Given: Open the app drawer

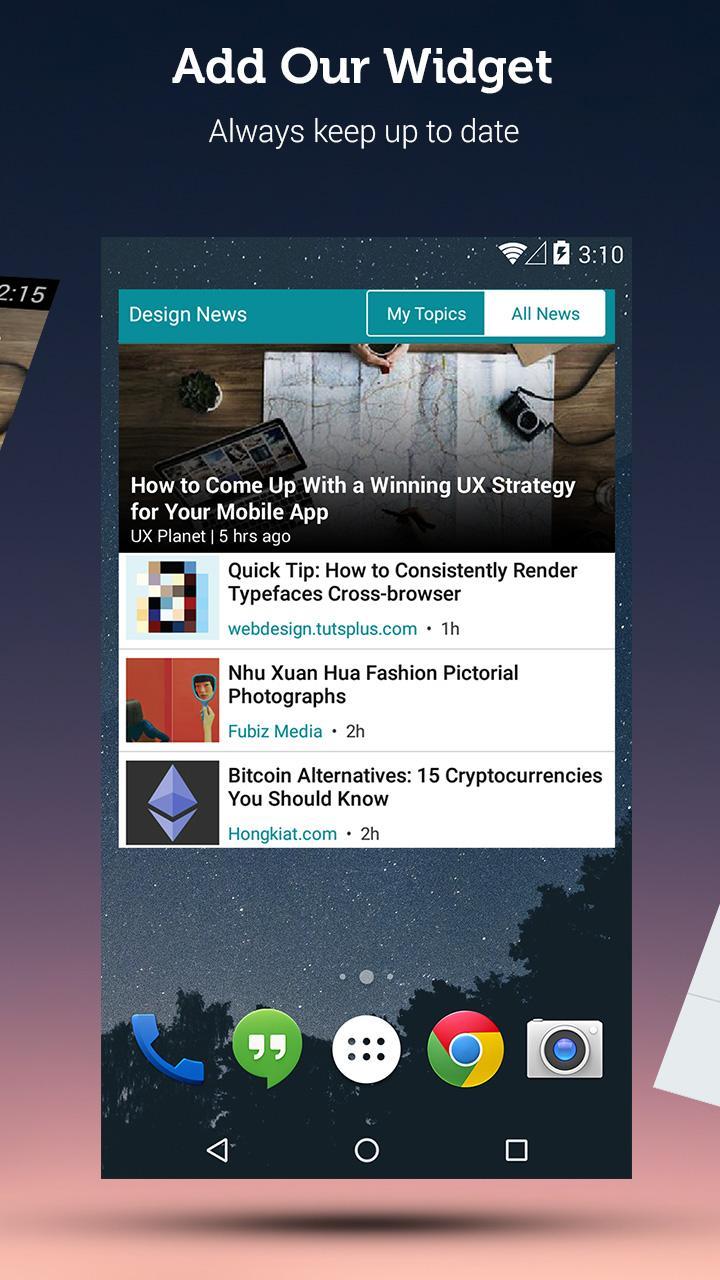Looking at the screenshot, I should click(366, 1049).
